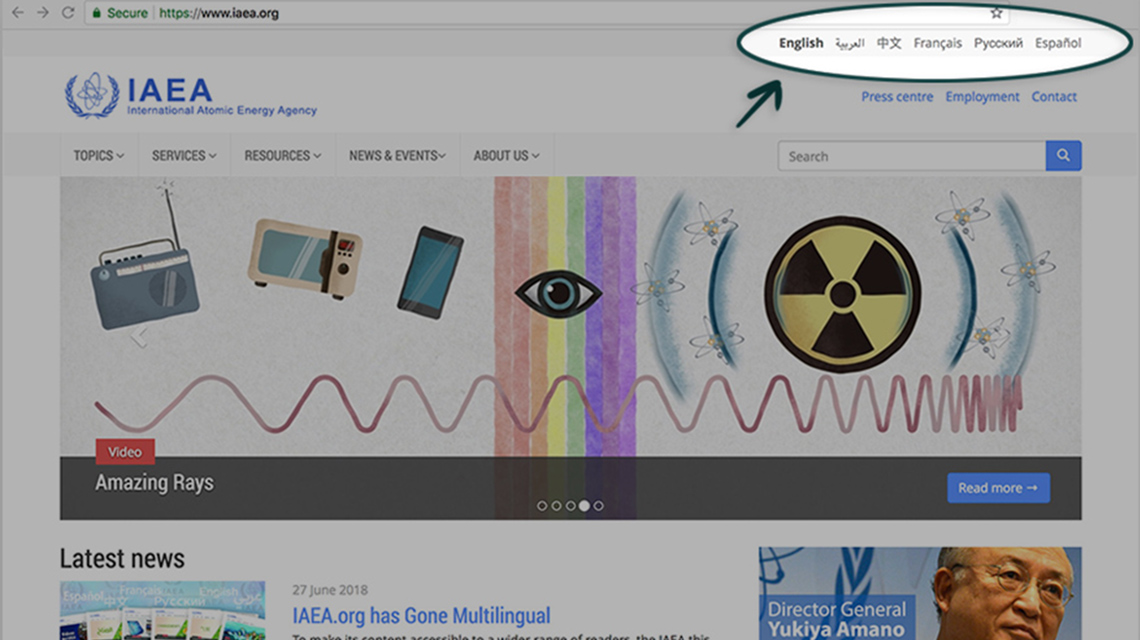
Task: Open the TOPICS dropdown menu
Action: (97, 156)
